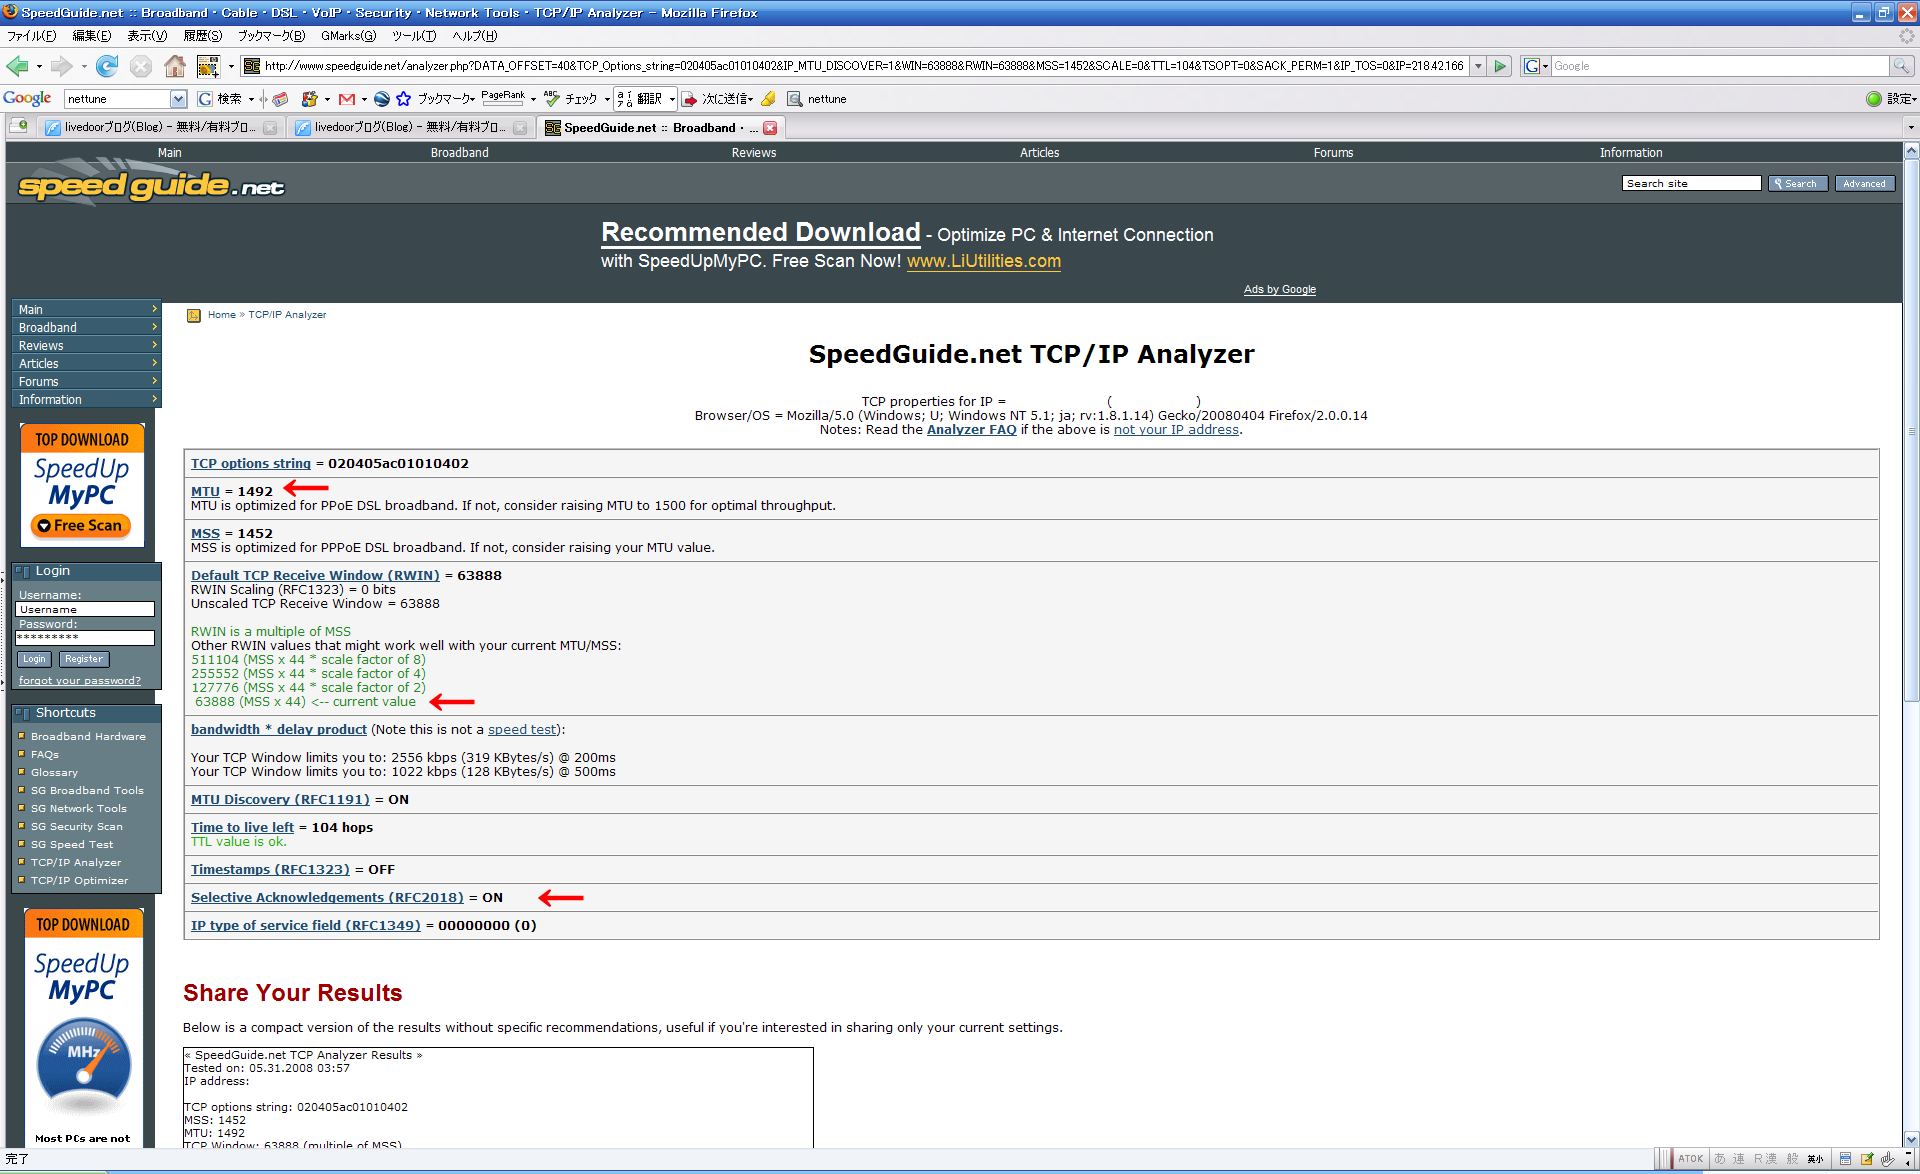1920x1174 pixels.
Task: Click the blue bookmark star icon
Action: pos(404,99)
